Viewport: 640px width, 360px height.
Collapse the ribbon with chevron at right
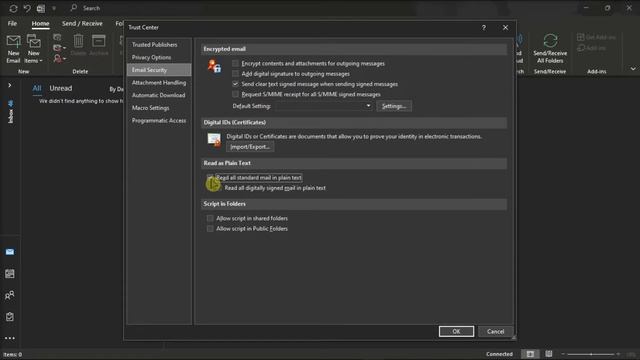(633, 69)
